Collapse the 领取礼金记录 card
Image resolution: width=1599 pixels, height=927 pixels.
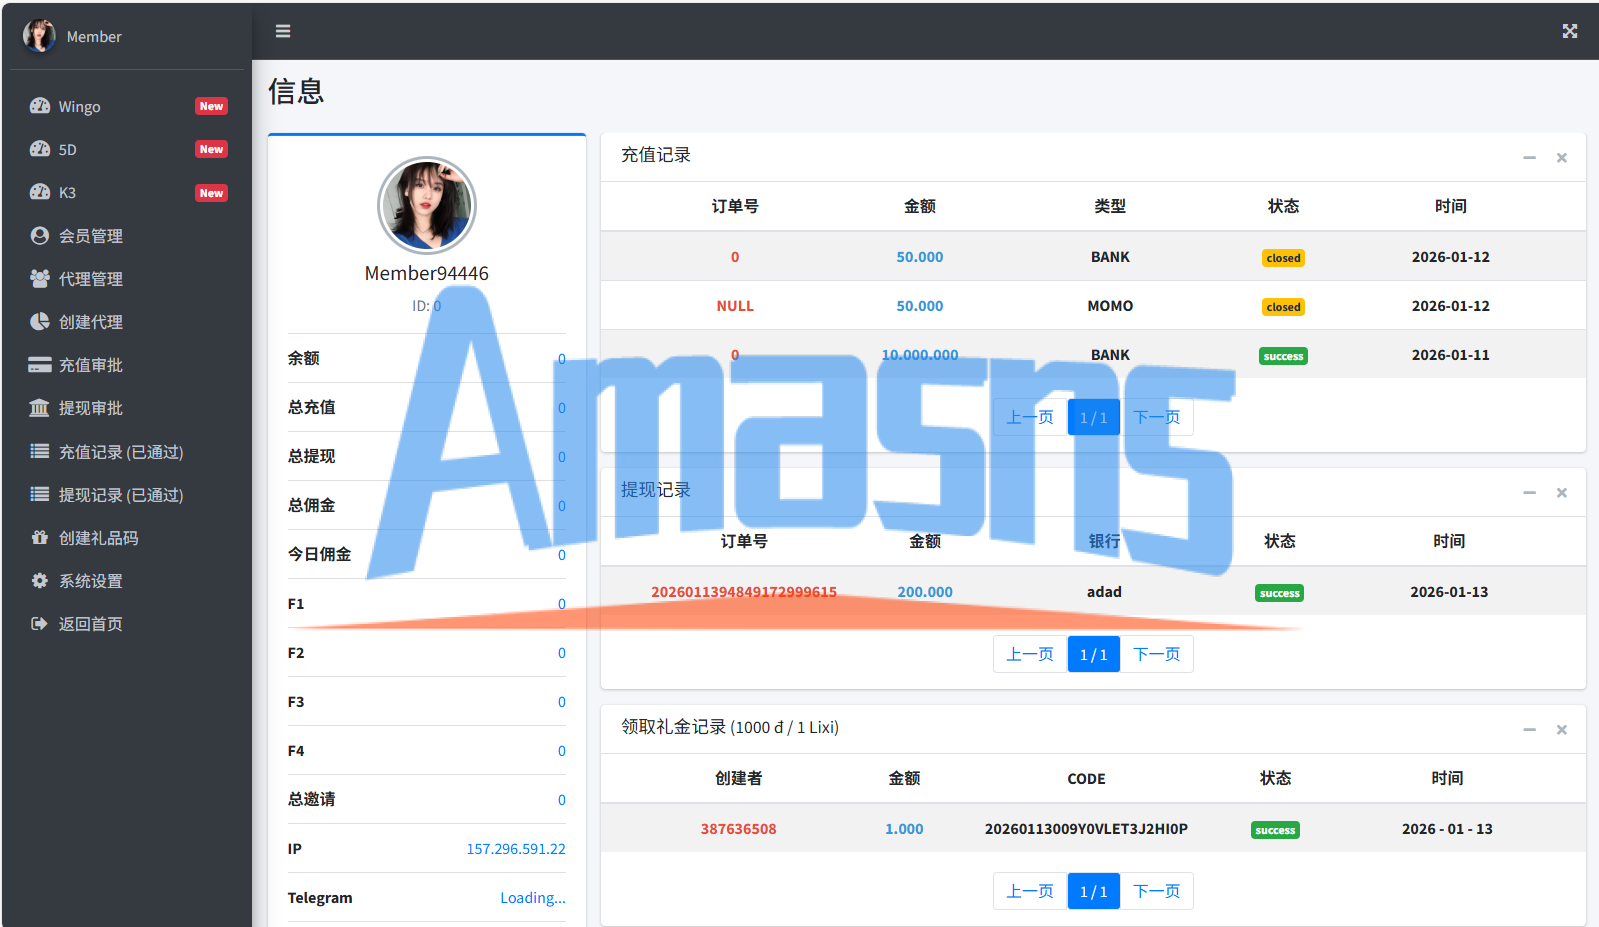click(x=1529, y=730)
